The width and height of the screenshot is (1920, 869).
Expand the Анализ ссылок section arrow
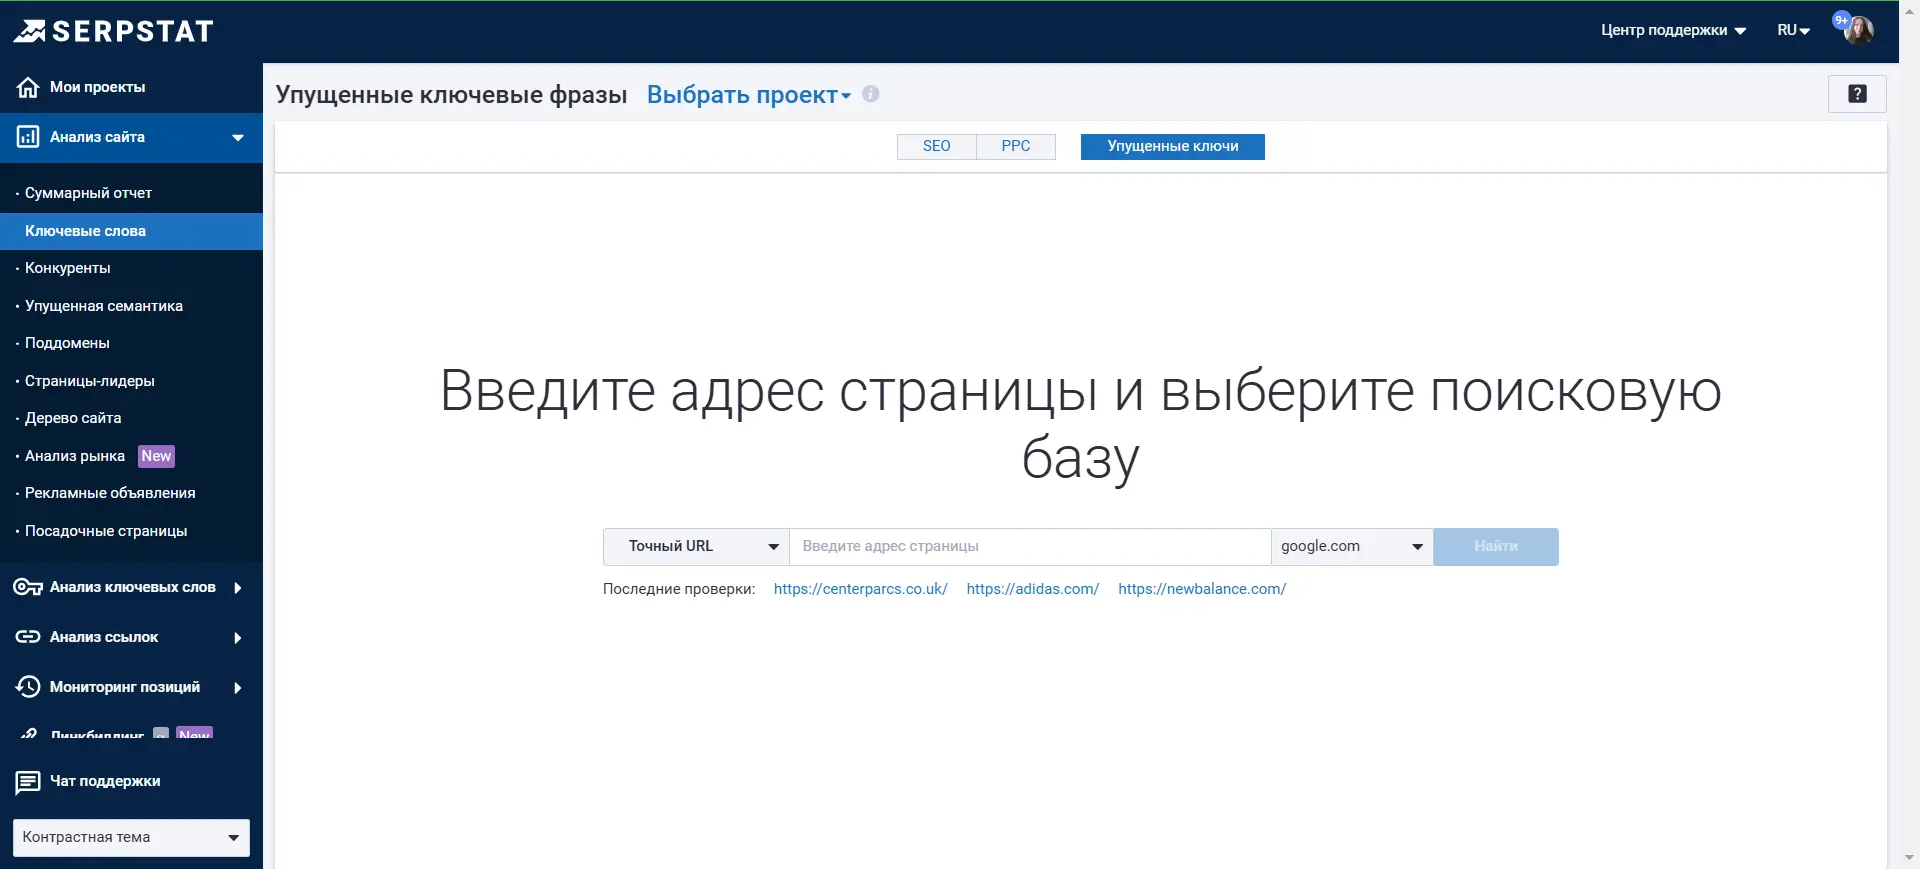(x=238, y=638)
